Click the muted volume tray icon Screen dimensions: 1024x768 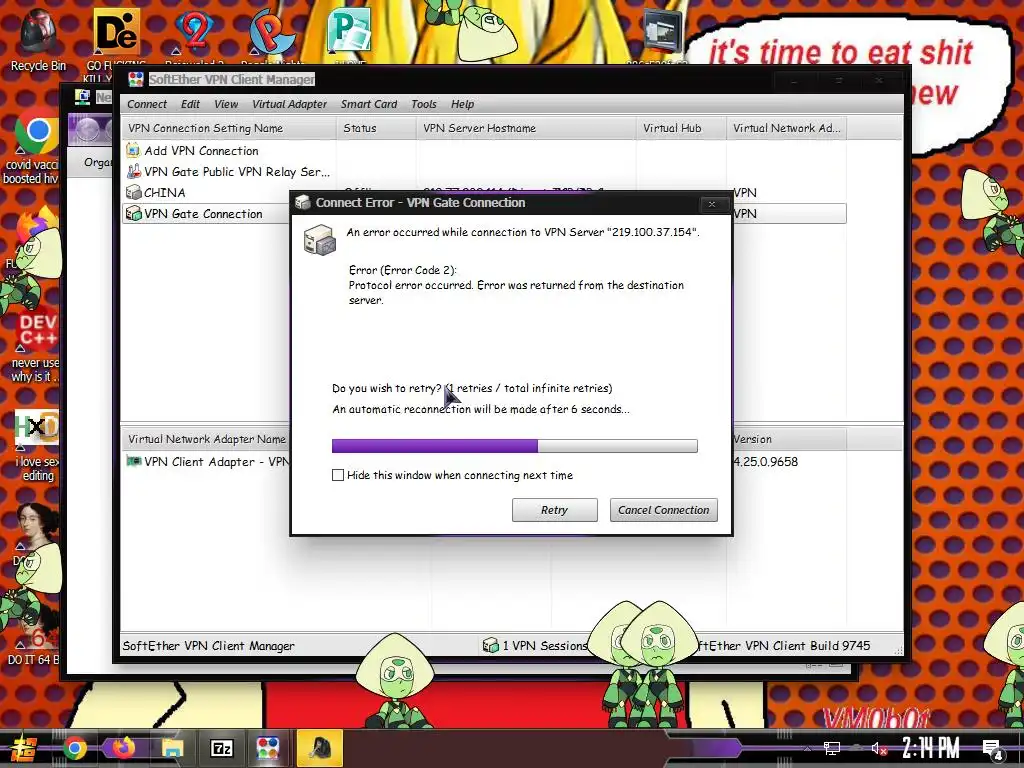tap(878, 748)
